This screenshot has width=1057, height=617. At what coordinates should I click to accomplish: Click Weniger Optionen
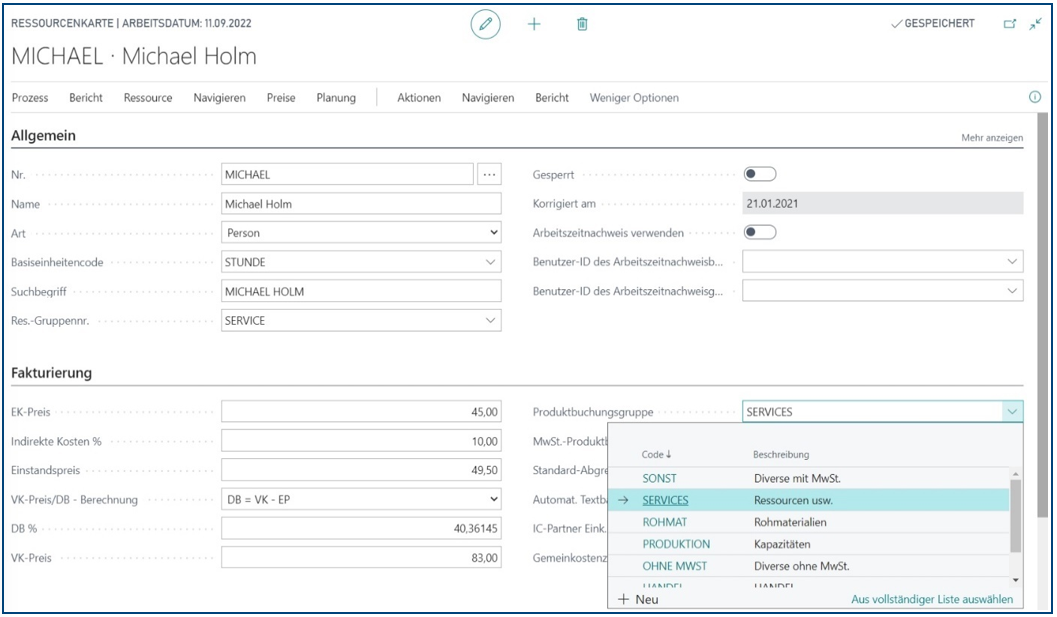coord(634,98)
